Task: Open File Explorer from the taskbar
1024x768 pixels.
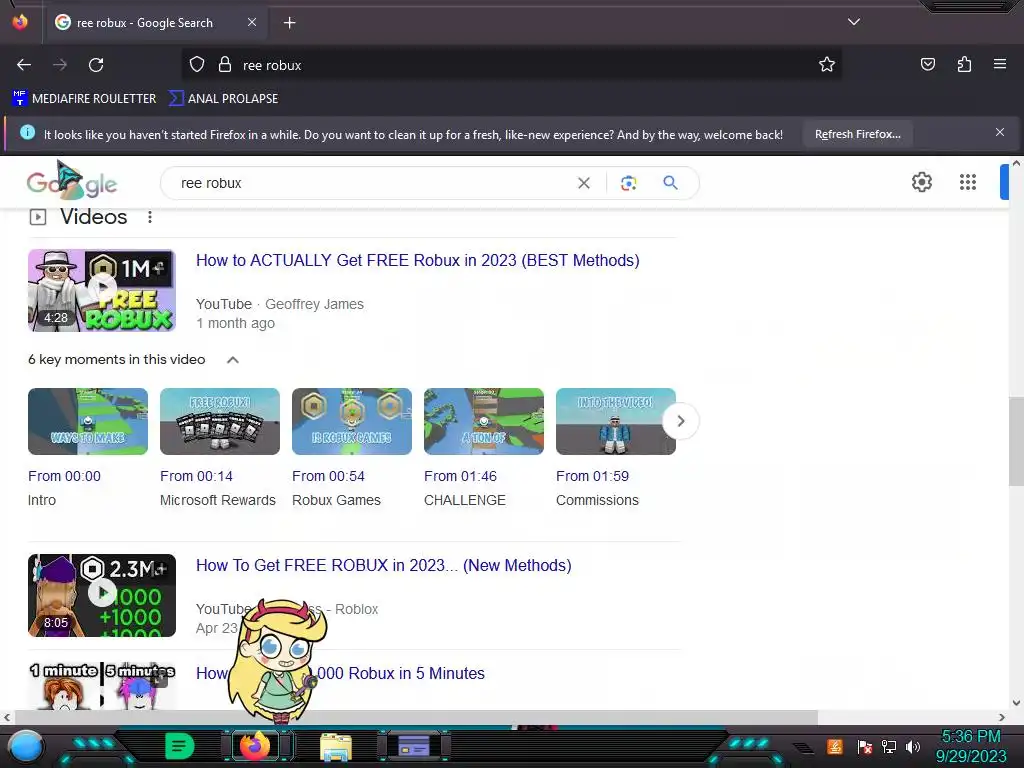Action: click(x=336, y=746)
